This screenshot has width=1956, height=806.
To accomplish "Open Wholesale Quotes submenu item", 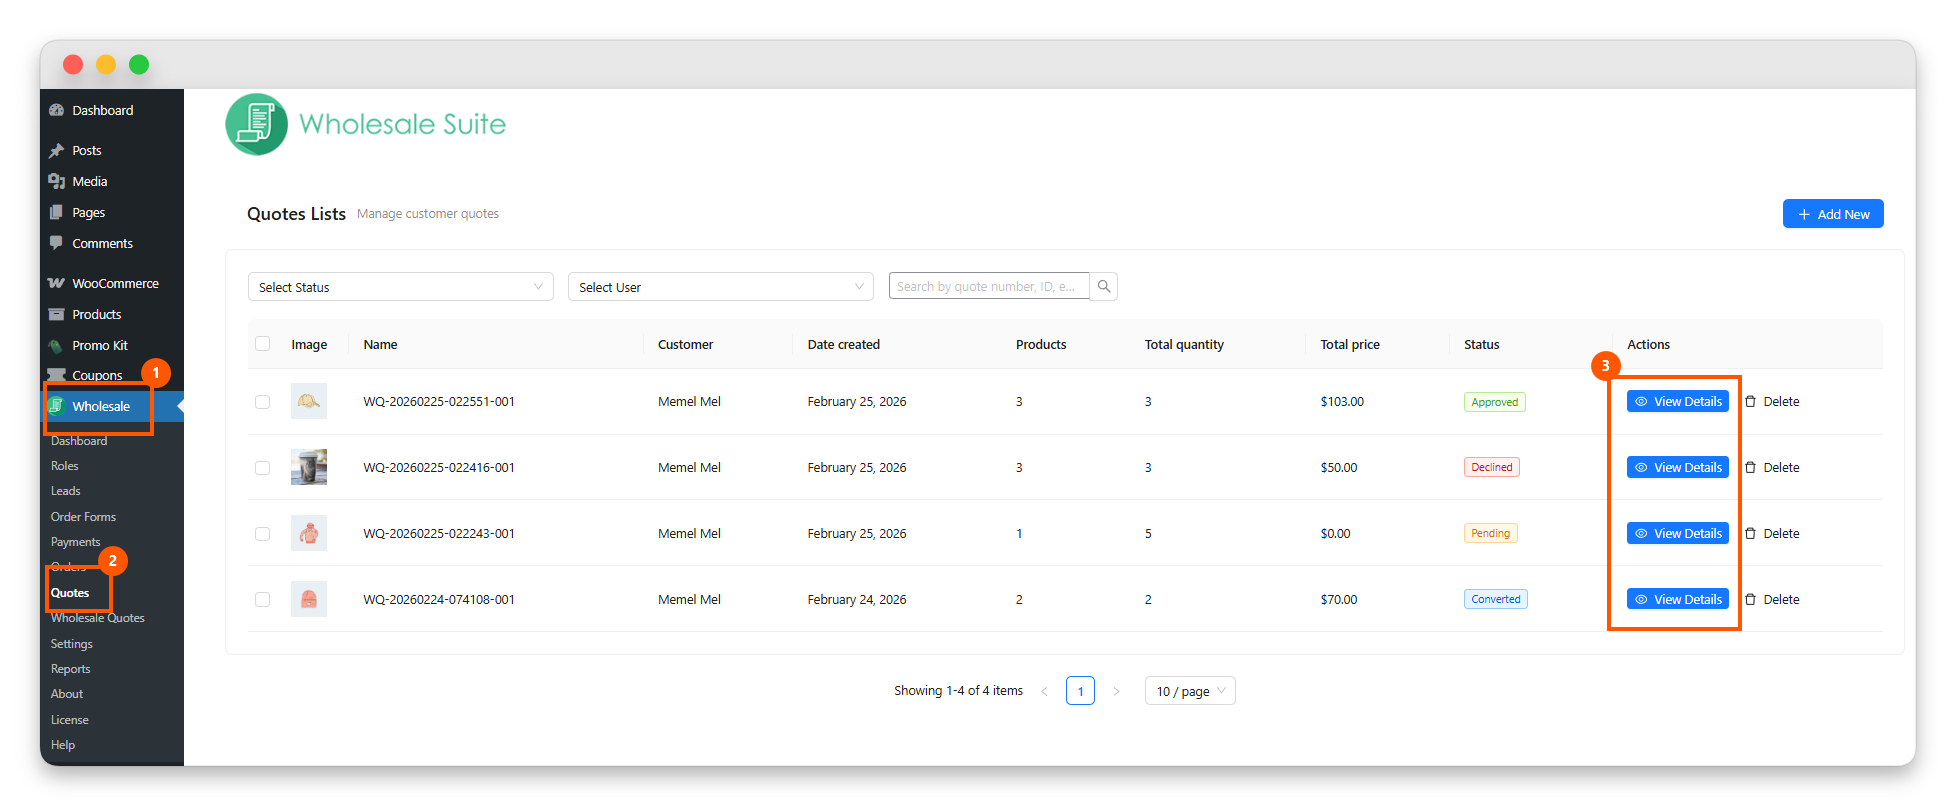I will (98, 619).
